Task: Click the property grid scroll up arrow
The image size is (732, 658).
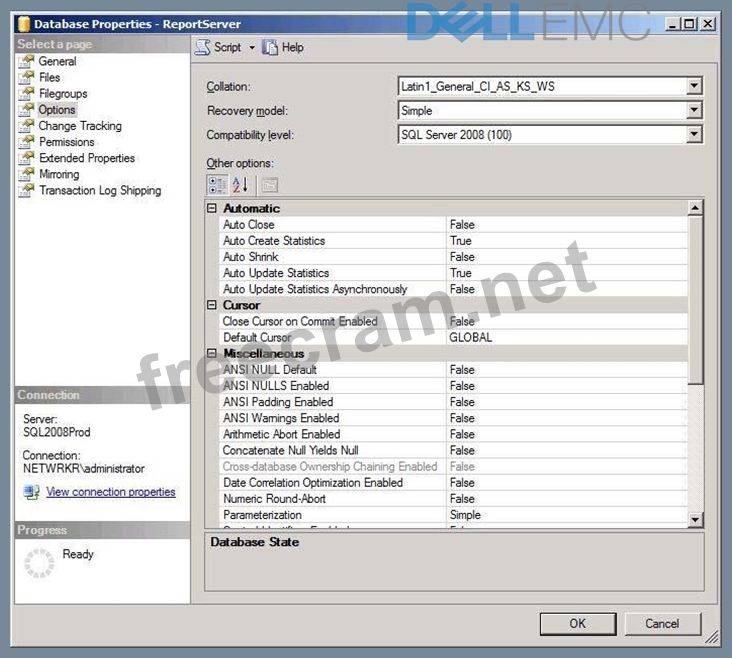Action: [695, 208]
